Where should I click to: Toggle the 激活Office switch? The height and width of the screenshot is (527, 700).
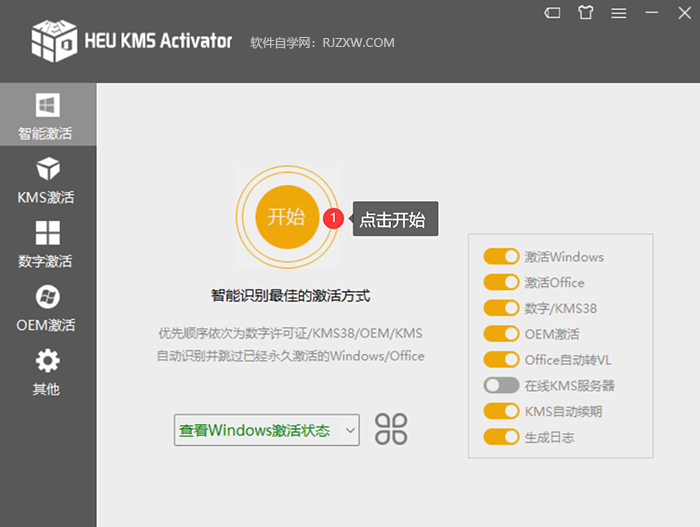tap(501, 282)
